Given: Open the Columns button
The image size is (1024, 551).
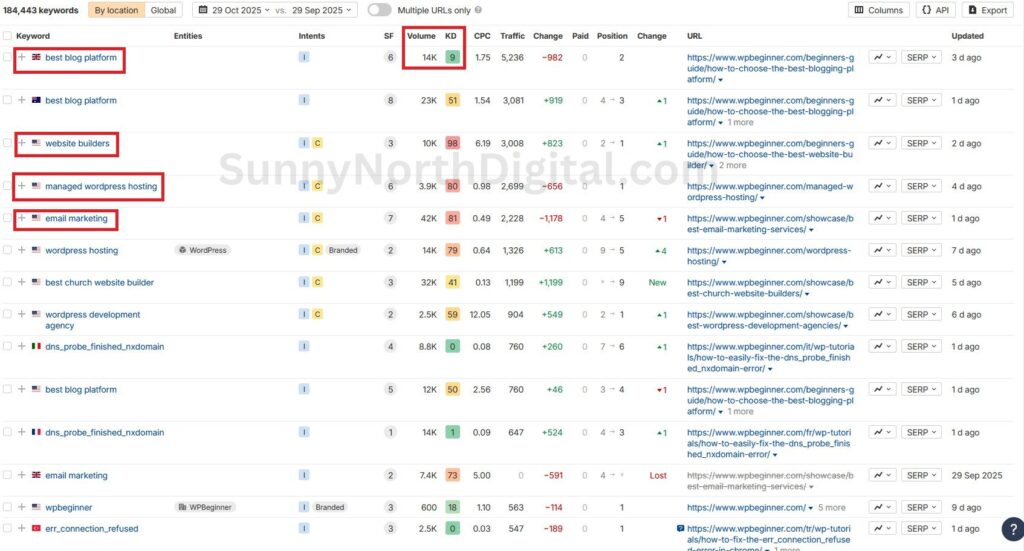Looking at the screenshot, I should click(878, 10).
